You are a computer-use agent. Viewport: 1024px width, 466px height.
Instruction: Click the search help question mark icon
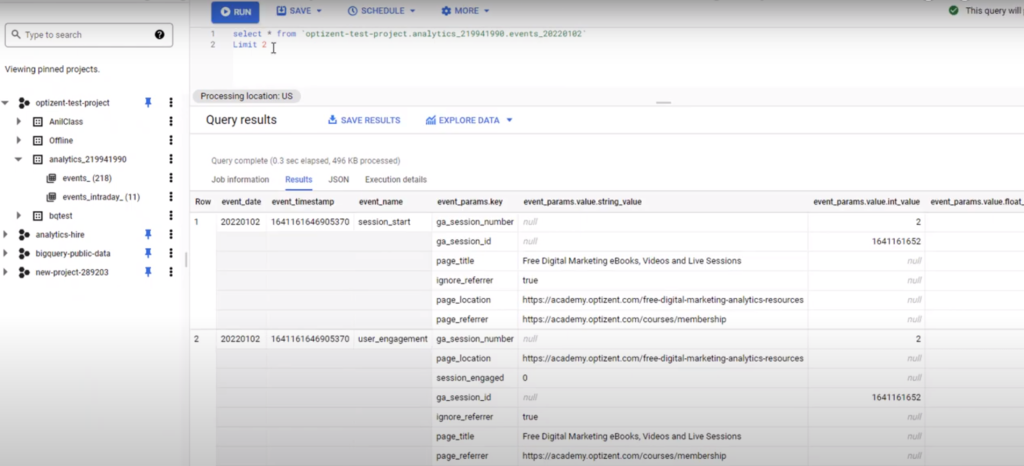[160, 35]
